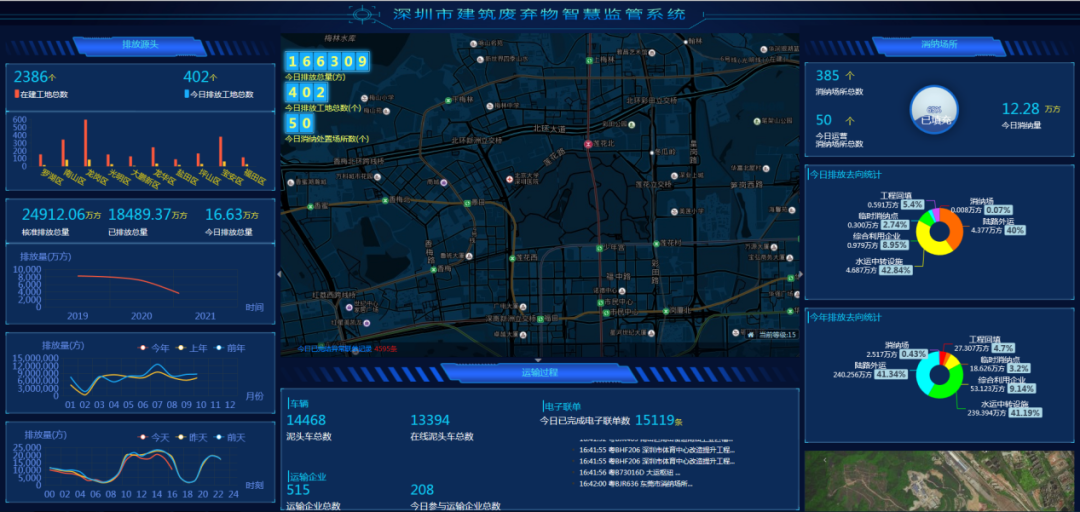Select the 广电大厦 building marker
The image size is (1080, 512).
click(523, 305)
